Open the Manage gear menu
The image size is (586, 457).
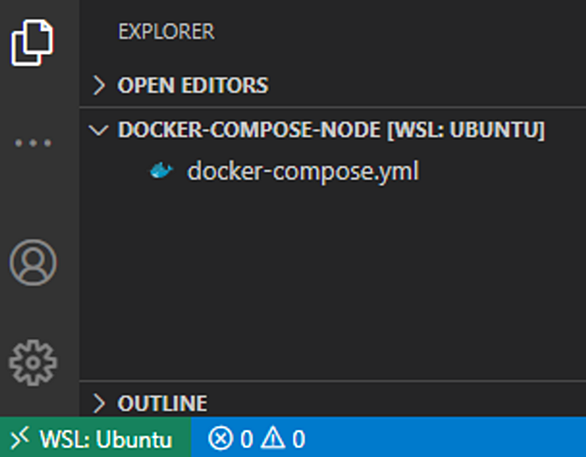[x=33, y=362]
